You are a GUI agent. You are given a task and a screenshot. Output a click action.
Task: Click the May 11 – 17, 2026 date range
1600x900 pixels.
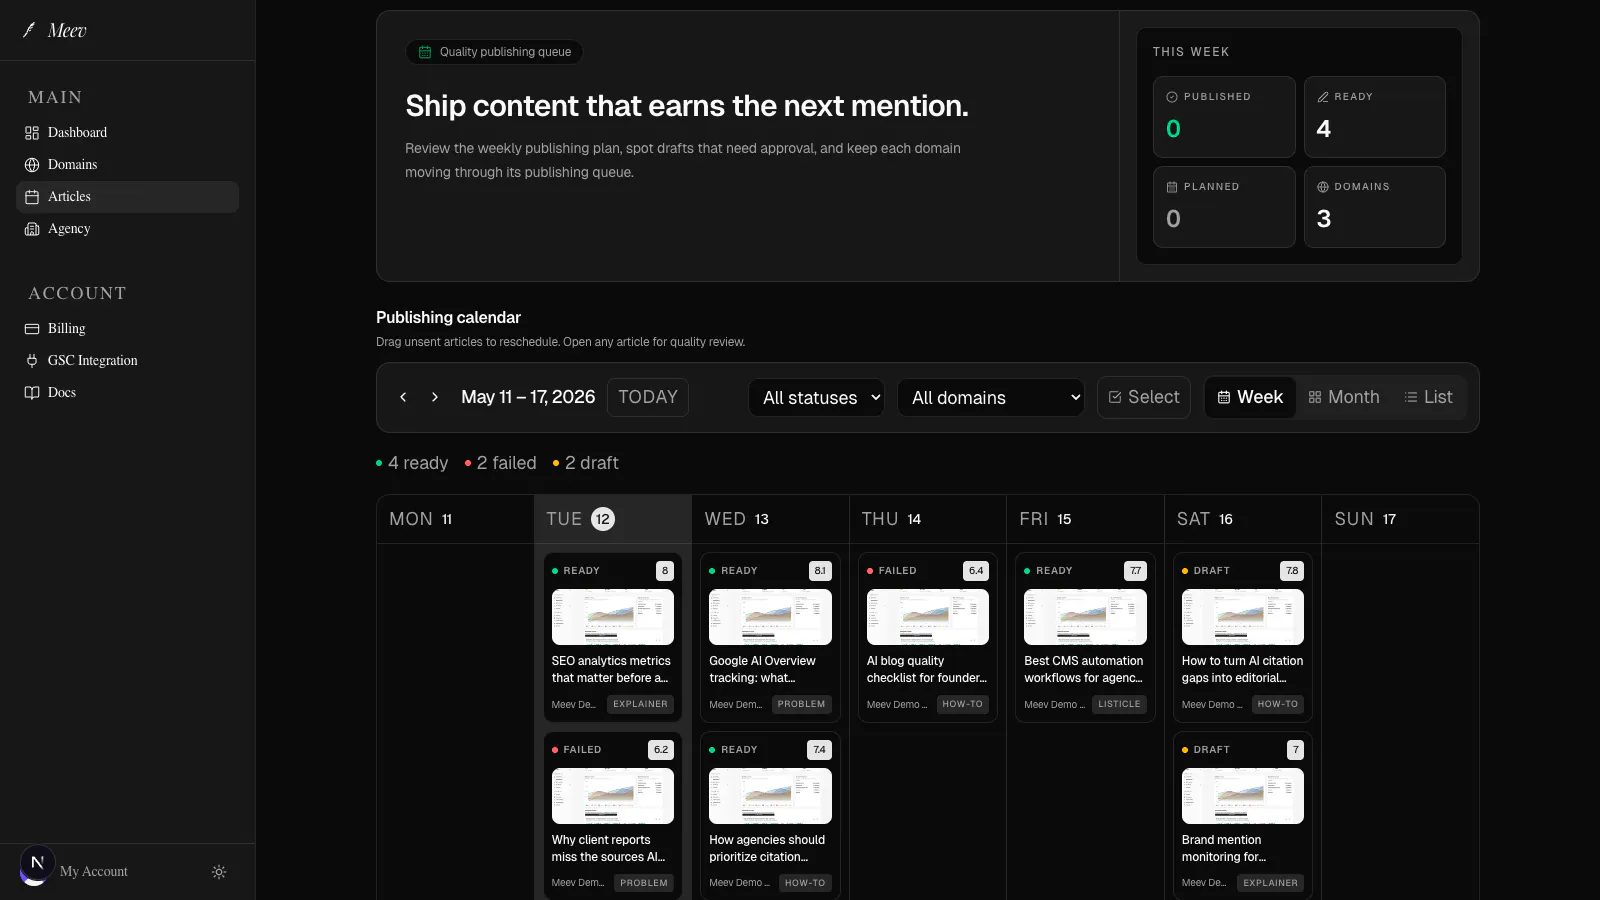pyautogui.click(x=528, y=397)
